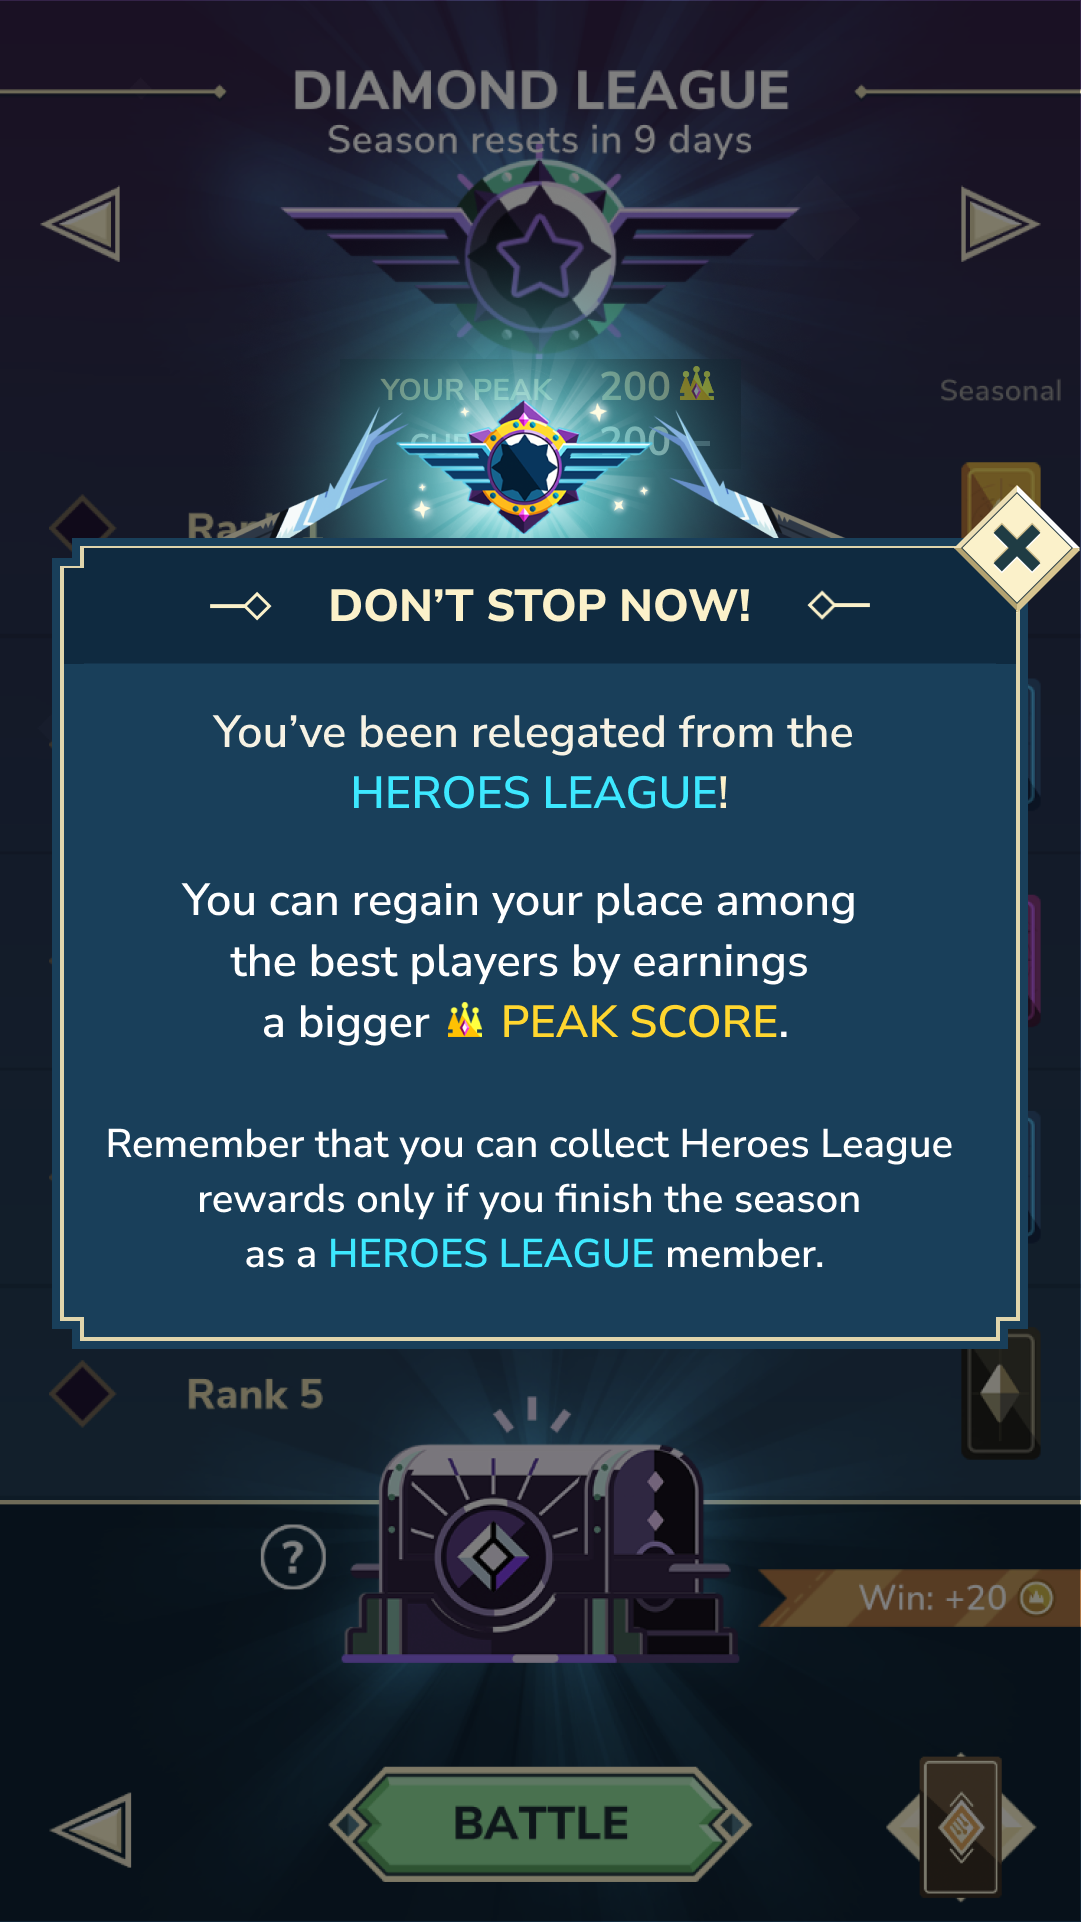
Task: Close the Don't Stop Now popup
Action: (1017, 548)
